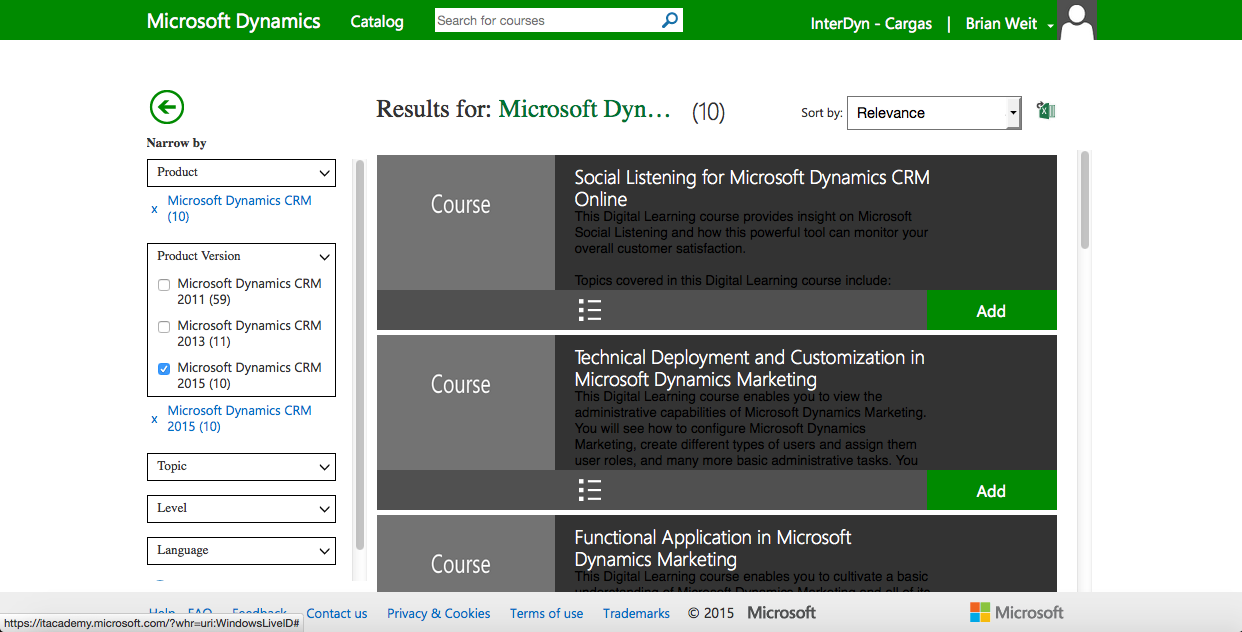Open details list icon for Social Listening course
The width and height of the screenshot is (1242, 632).
tap(590, 310)
